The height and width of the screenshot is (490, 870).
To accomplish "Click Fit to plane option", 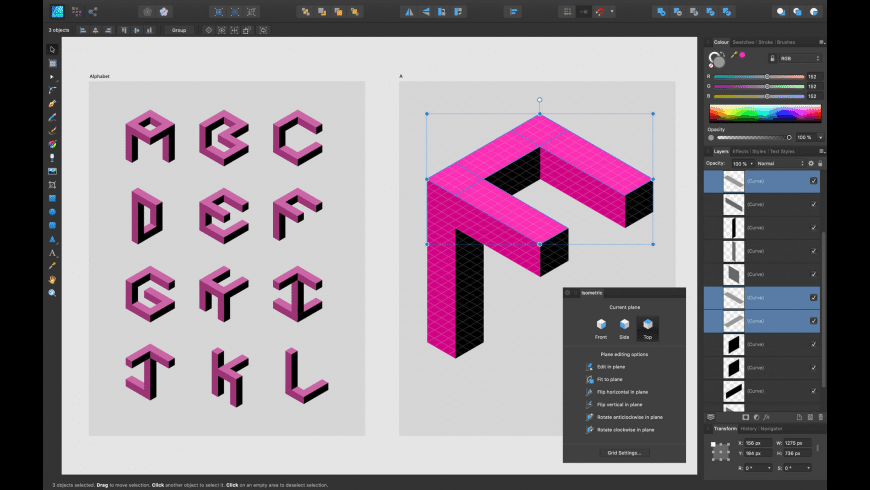I will (x=604, y=380).
